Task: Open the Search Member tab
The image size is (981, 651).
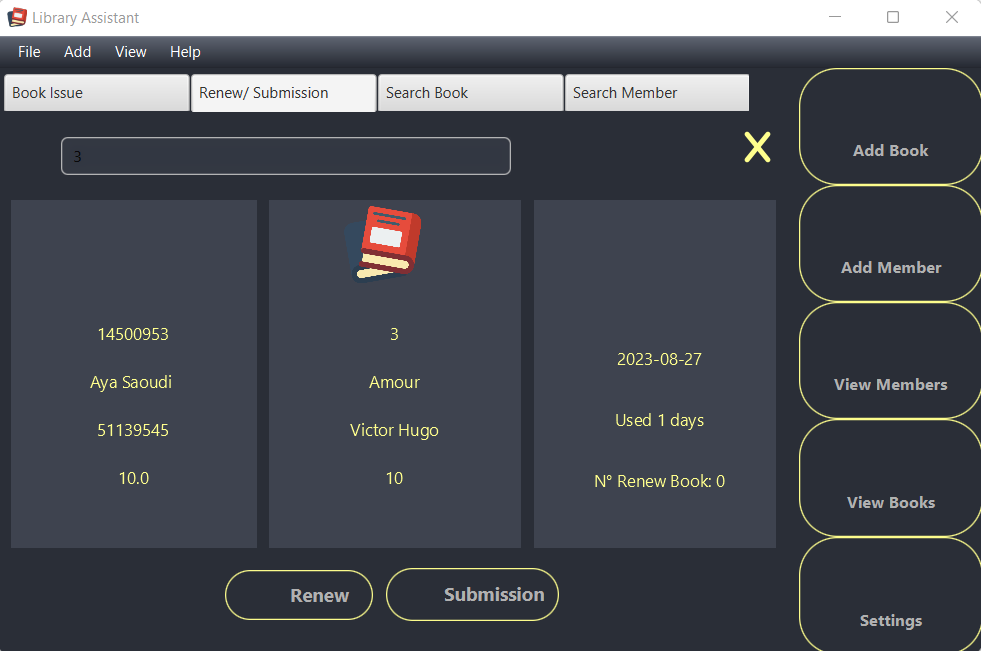Action: (657, 93)
